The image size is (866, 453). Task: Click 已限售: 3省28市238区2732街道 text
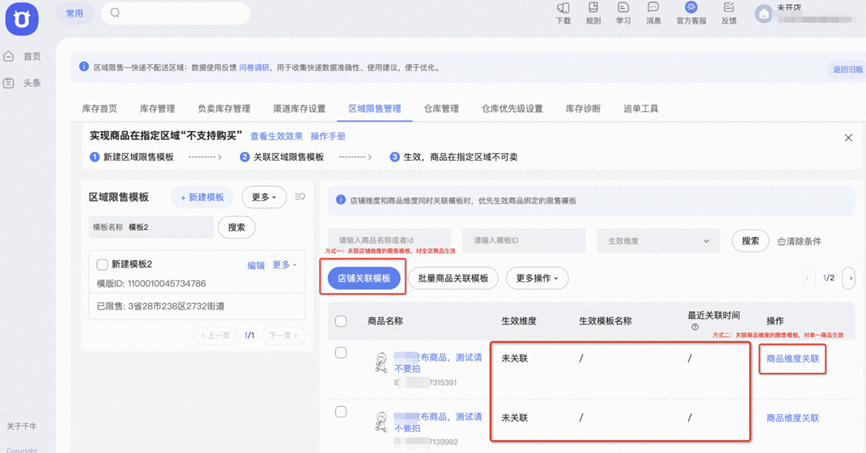pos(161,306)
